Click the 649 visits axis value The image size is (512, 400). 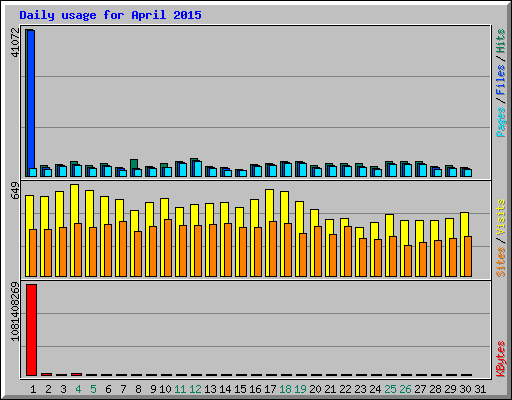coord(15,191)
